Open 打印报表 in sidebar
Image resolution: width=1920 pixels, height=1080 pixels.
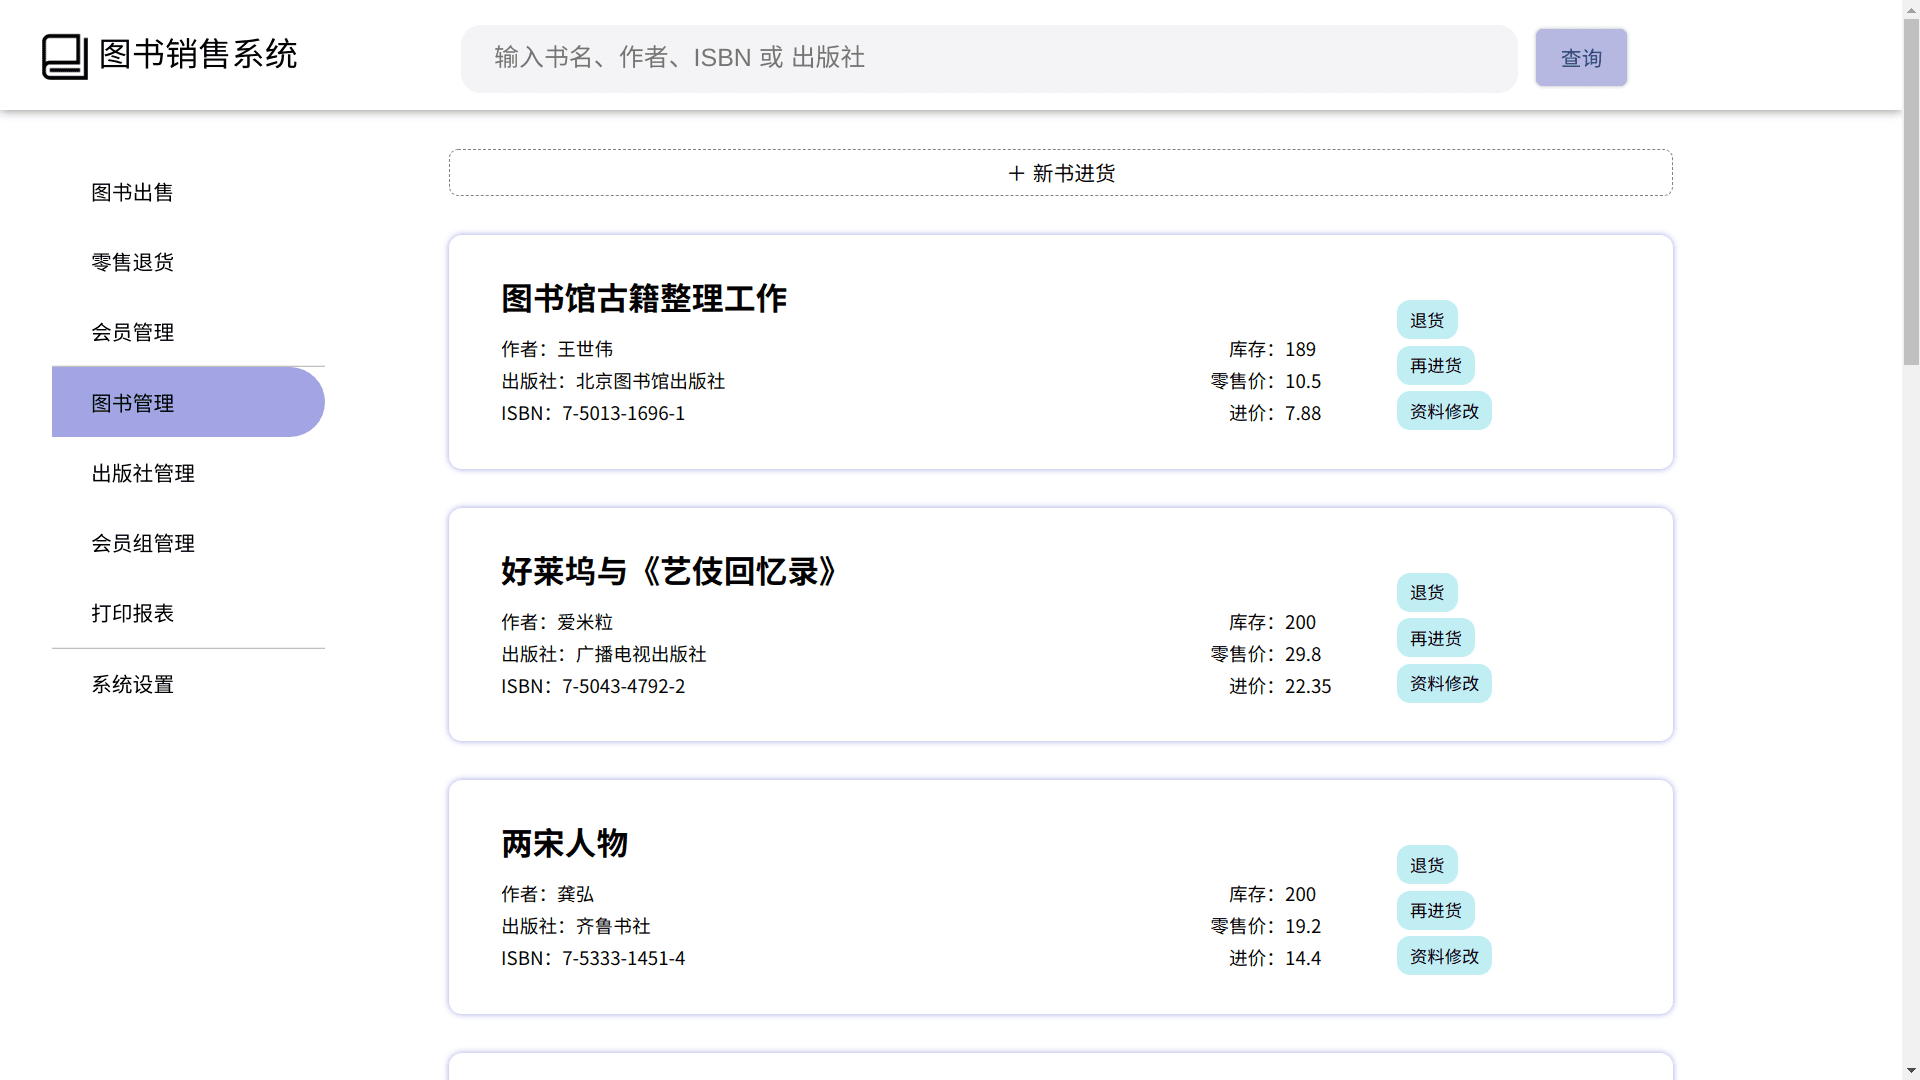pyautogui.click(x=133, y=613)
